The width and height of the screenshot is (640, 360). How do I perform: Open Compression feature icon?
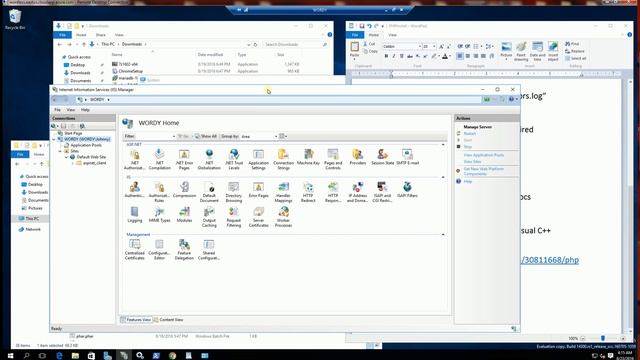184,189
